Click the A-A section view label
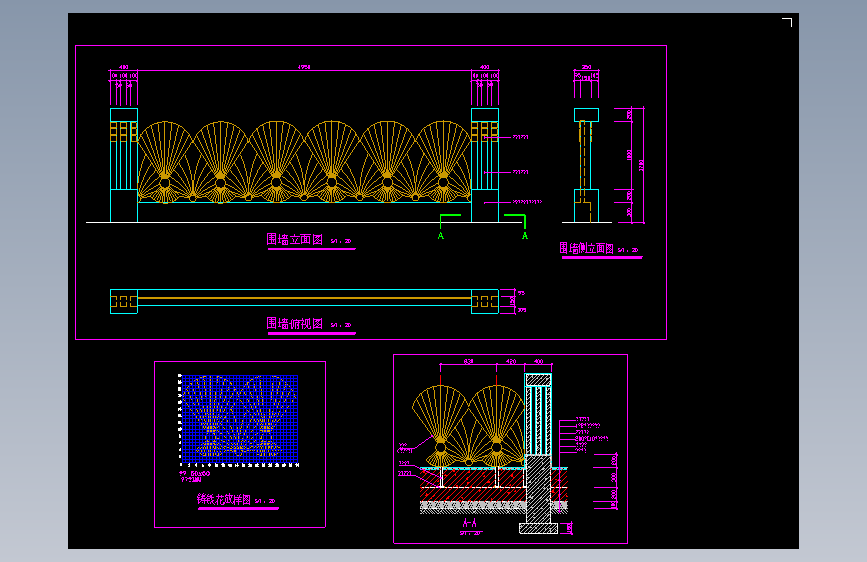The height and width of the screenshot is (562, 867). (x=469, y=523)
